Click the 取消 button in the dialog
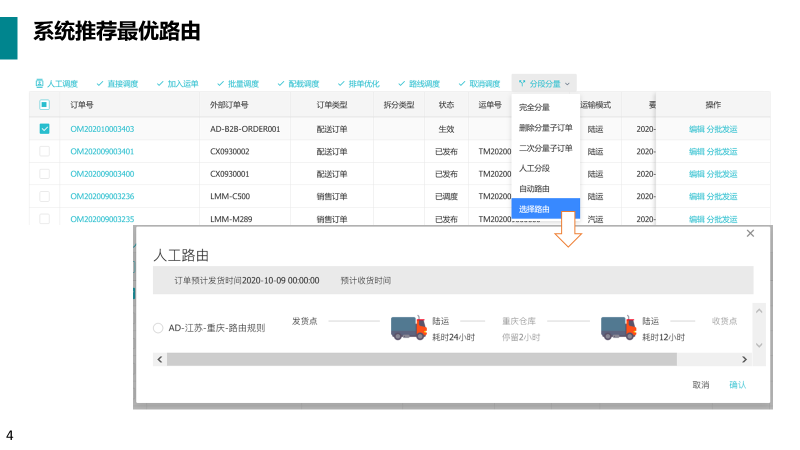Viewport: 800px width, 450px height. tap(700, 385)
